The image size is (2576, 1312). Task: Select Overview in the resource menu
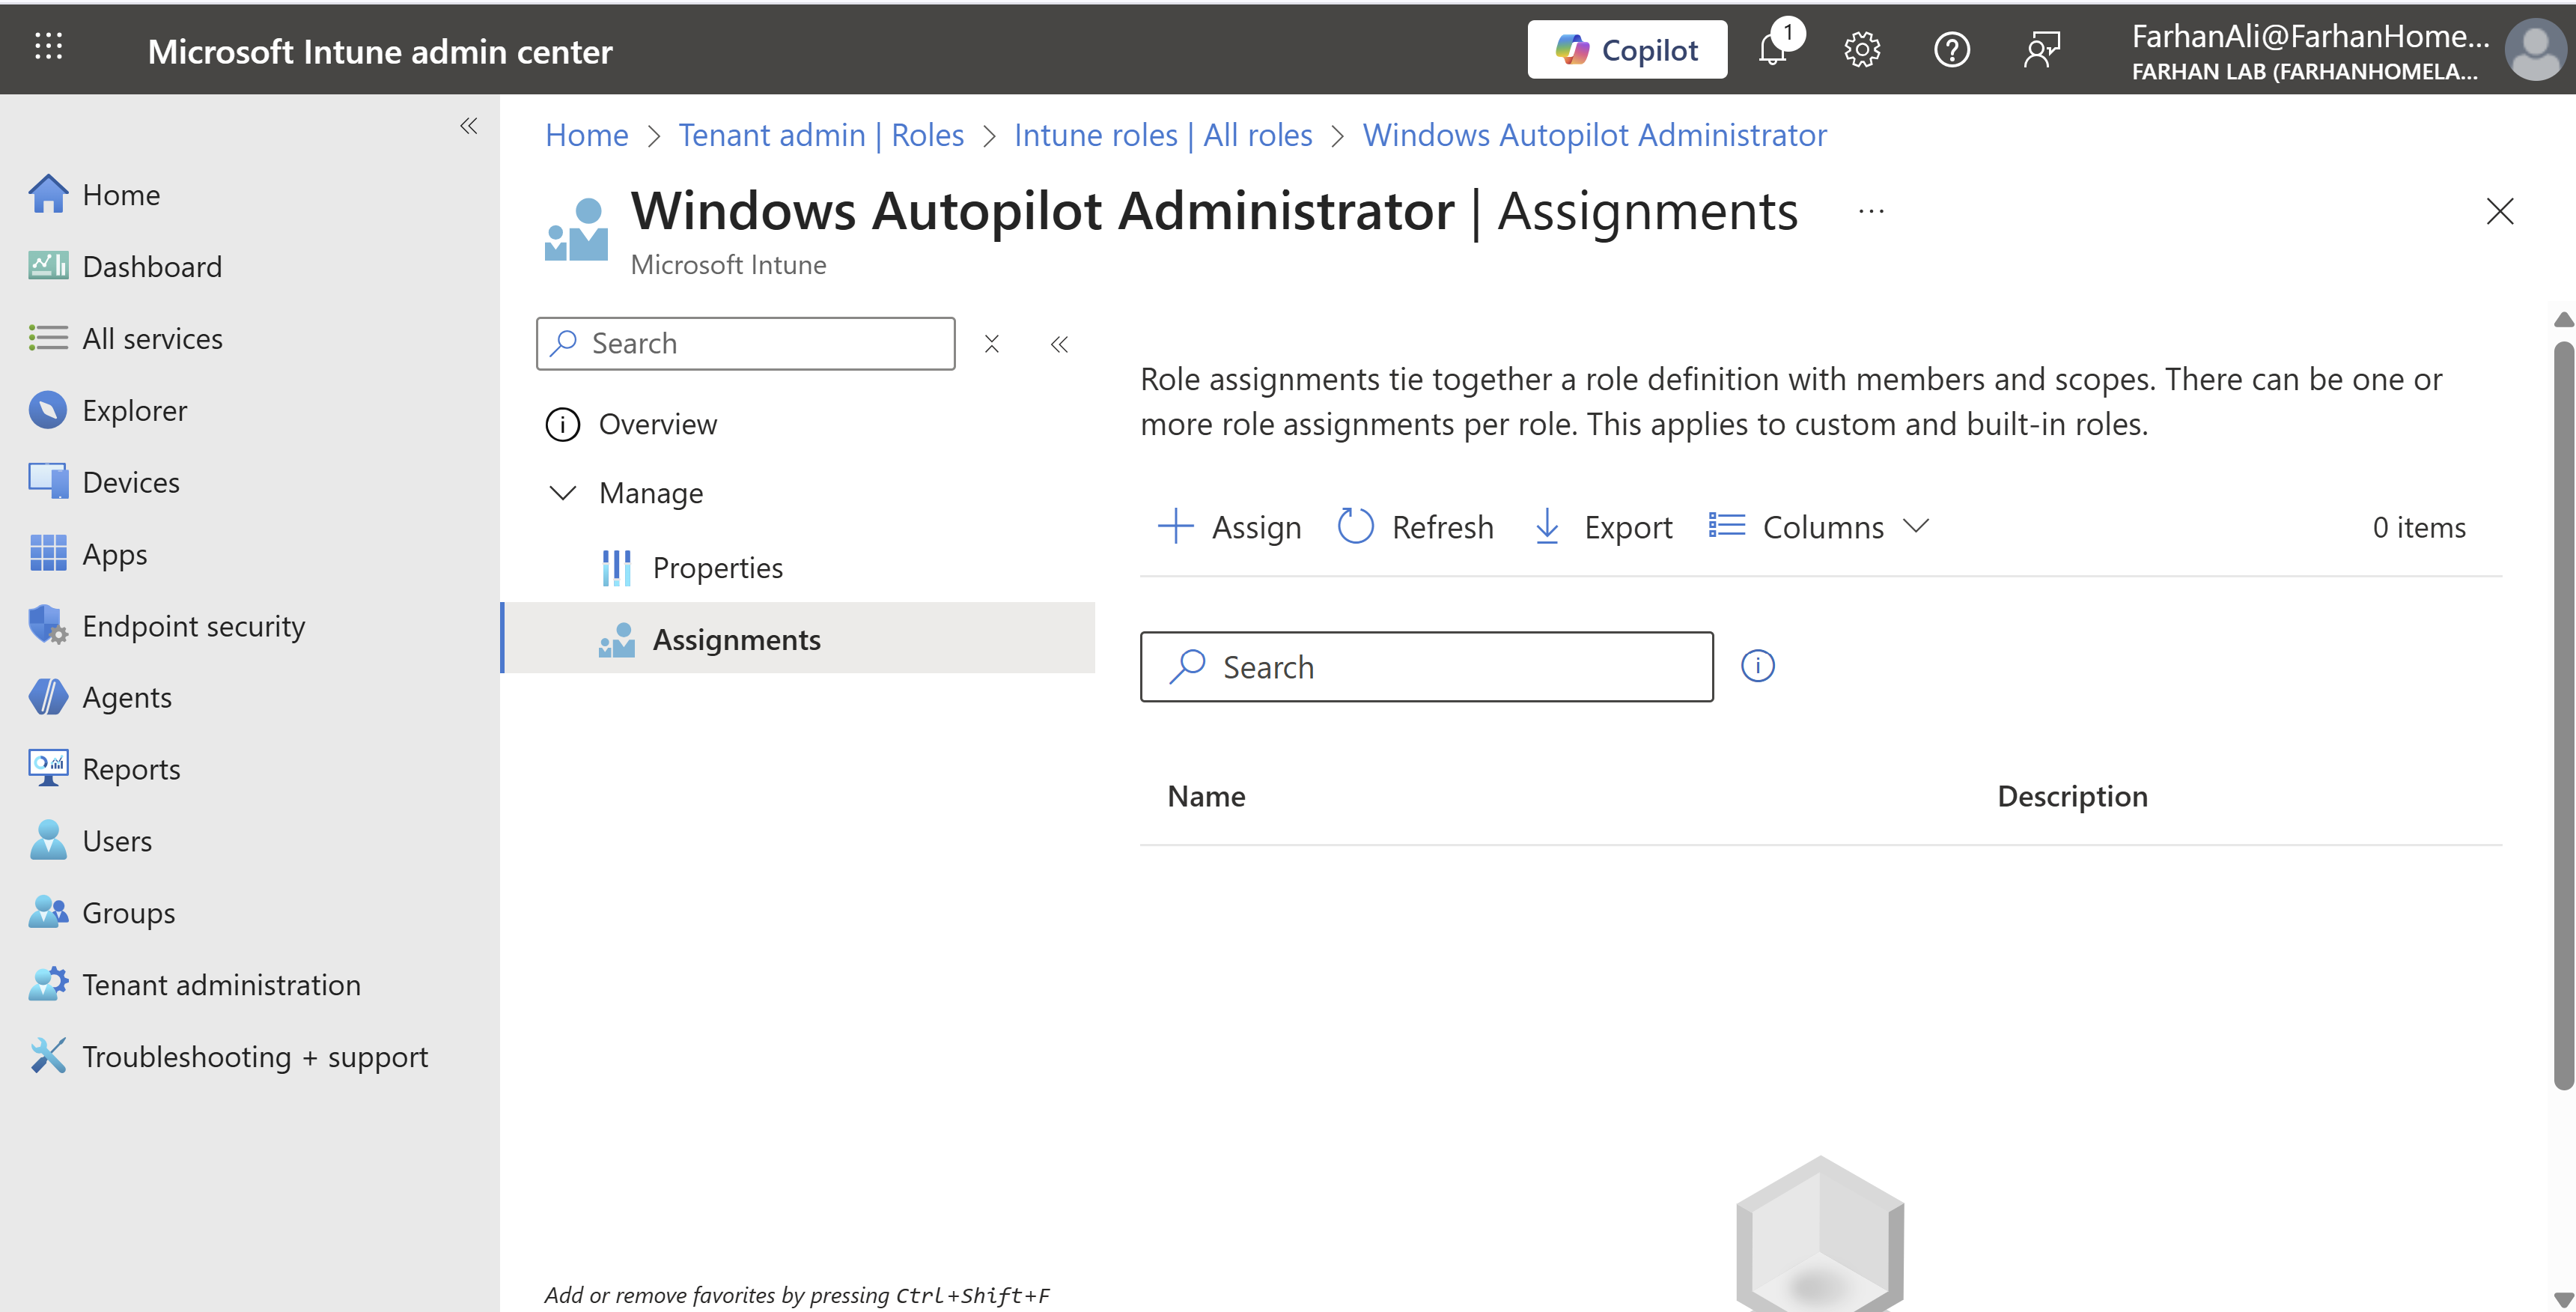pos(657,424)
